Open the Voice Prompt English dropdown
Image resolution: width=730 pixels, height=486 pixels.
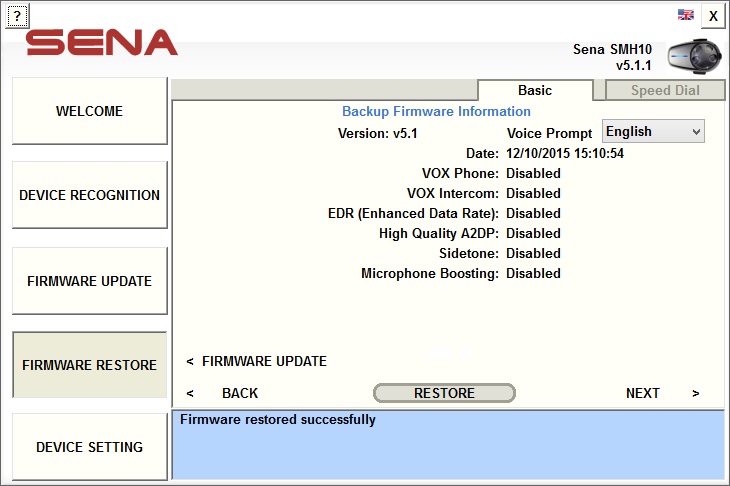(x=653, y=131)
